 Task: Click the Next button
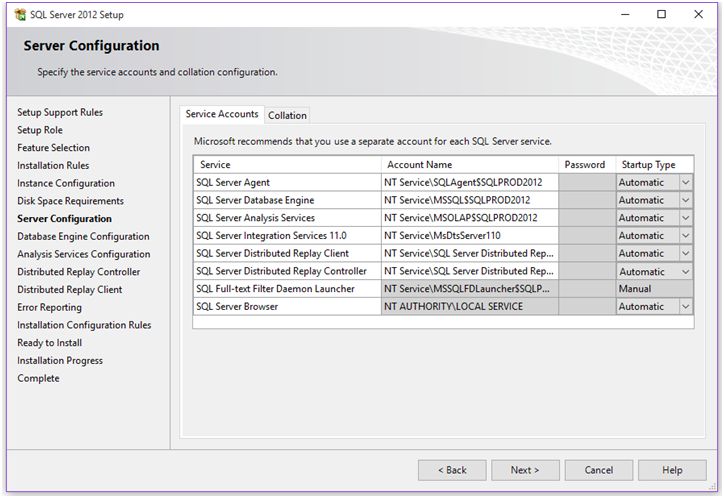point(525,470)
